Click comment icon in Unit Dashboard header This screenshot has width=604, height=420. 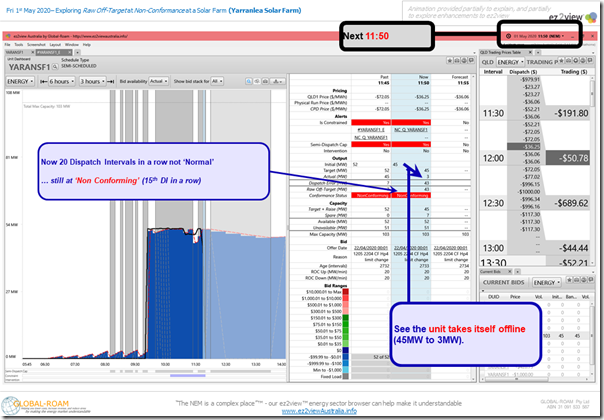[471, 60]
